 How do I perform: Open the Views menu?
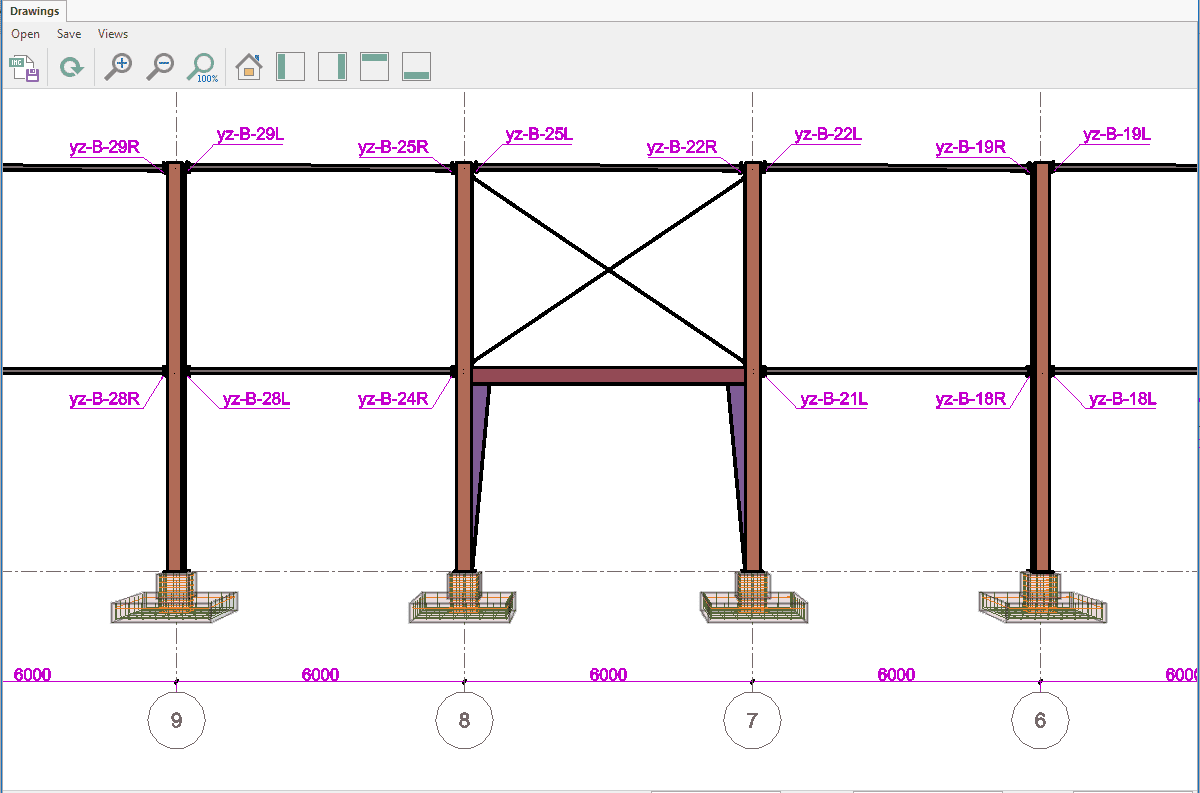[113, 34]
